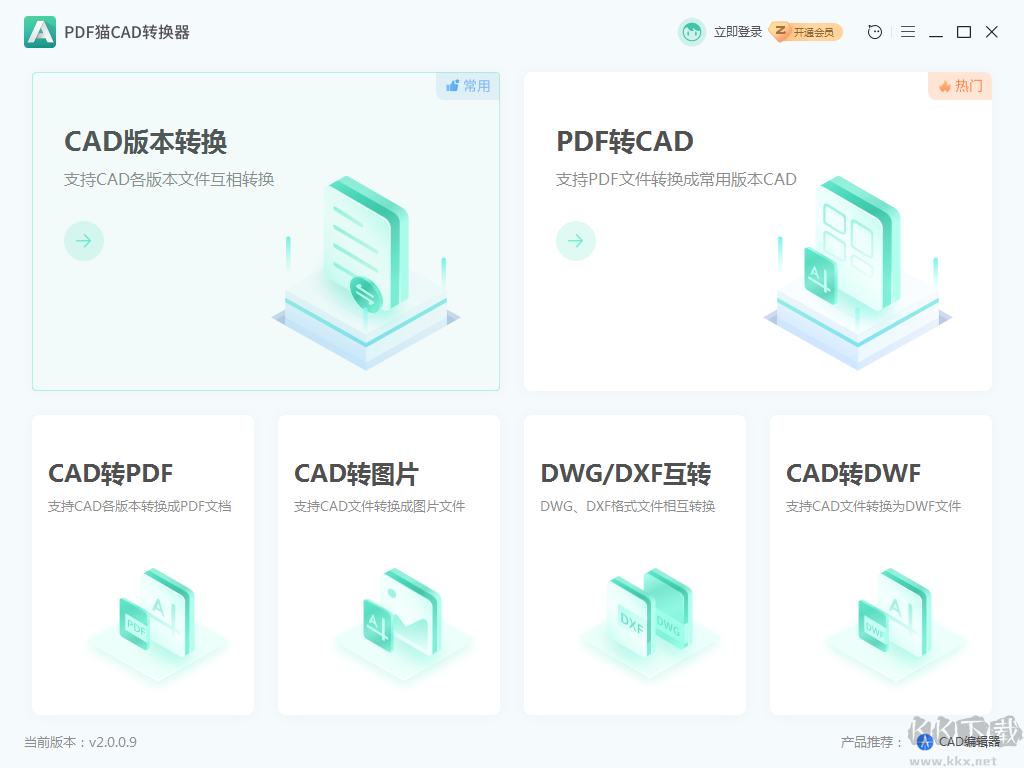This screenshot has width=1024, height=768.
Task: Click the CAD转图片 picture illustration
Action: (x=403, y=624)
